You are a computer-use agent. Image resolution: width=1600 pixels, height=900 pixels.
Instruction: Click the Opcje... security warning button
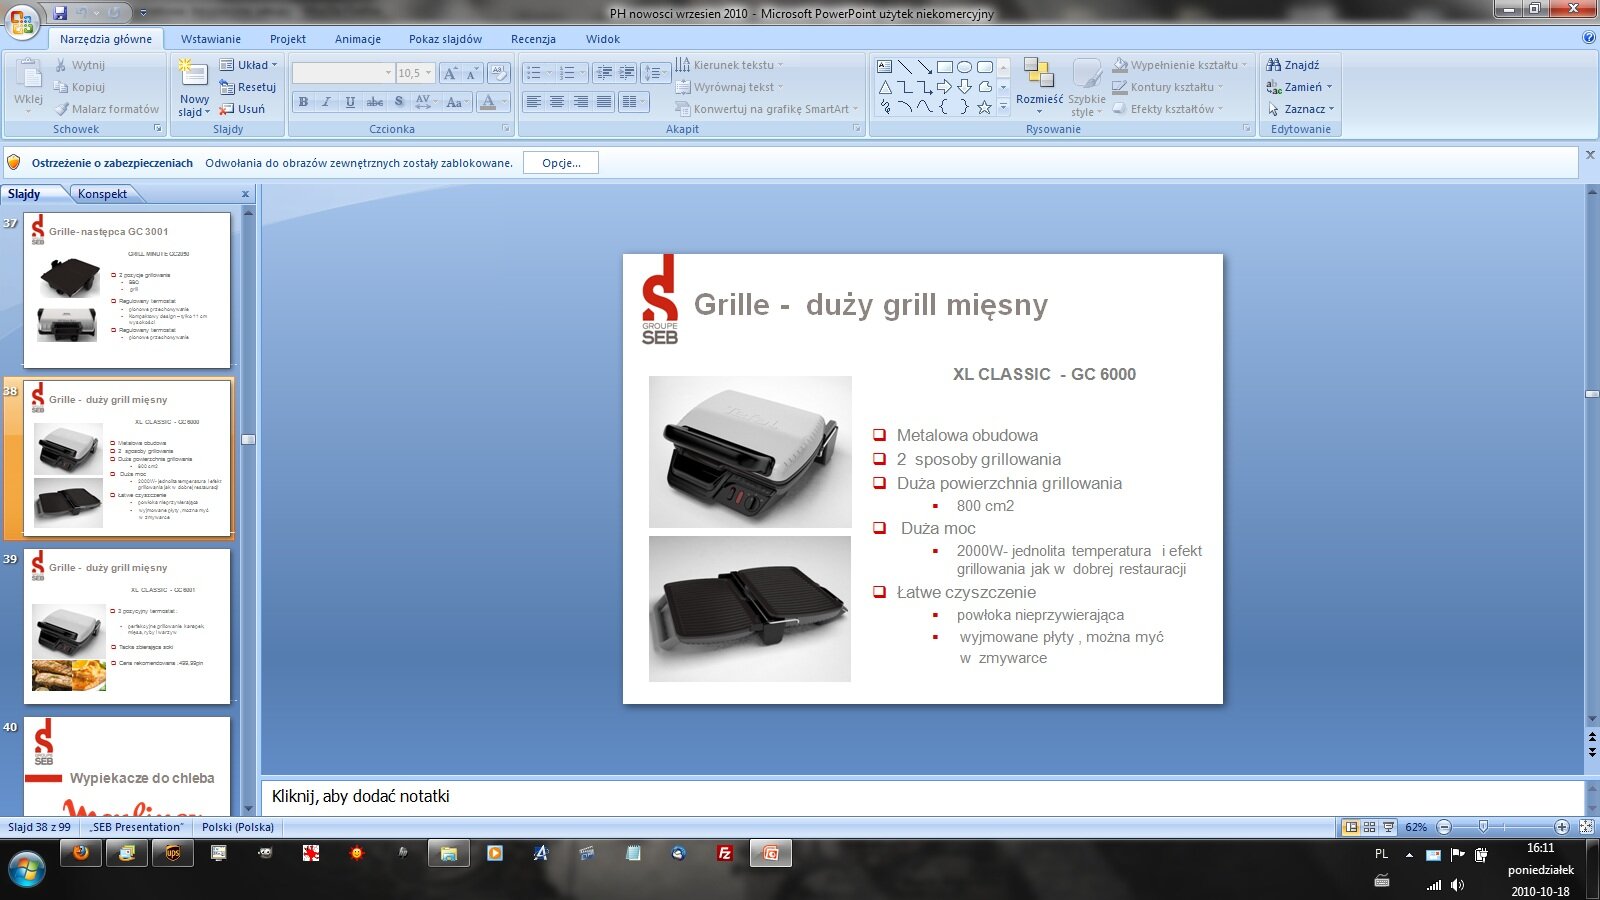coord(561,163)
